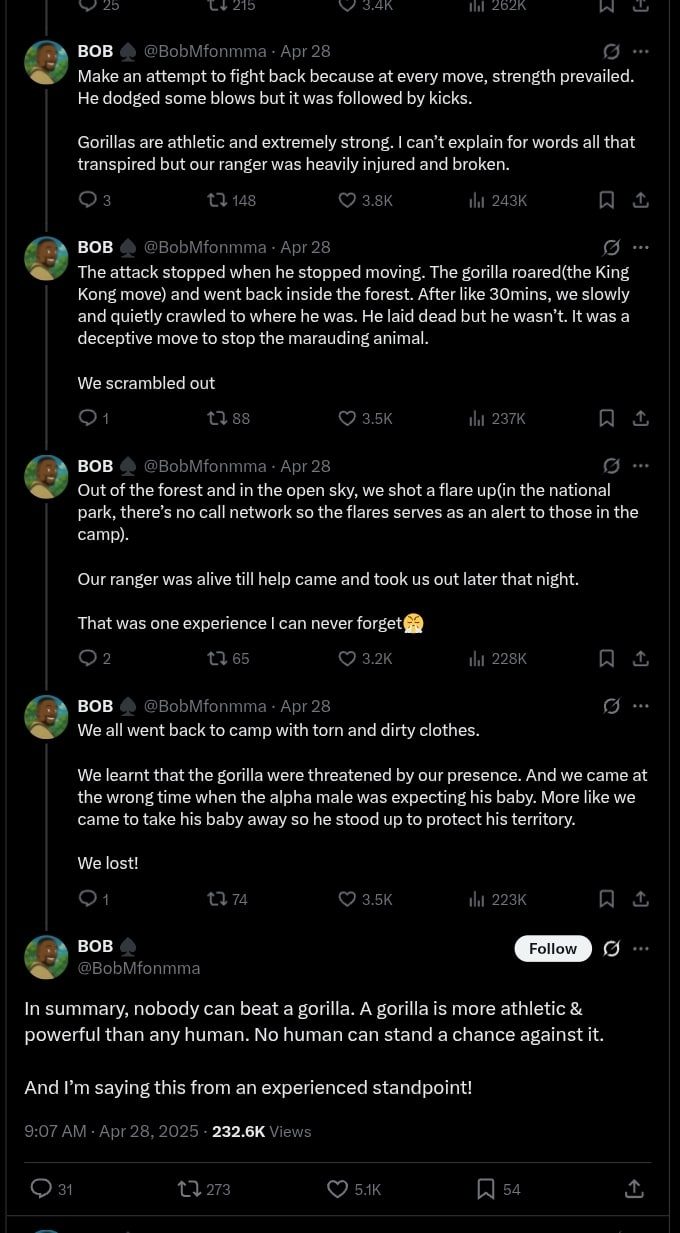This screenshot has height=1233, width=680.
Task: Bookmark the 'shot a flare up' tweet
Action: click(x=606, y=658)
